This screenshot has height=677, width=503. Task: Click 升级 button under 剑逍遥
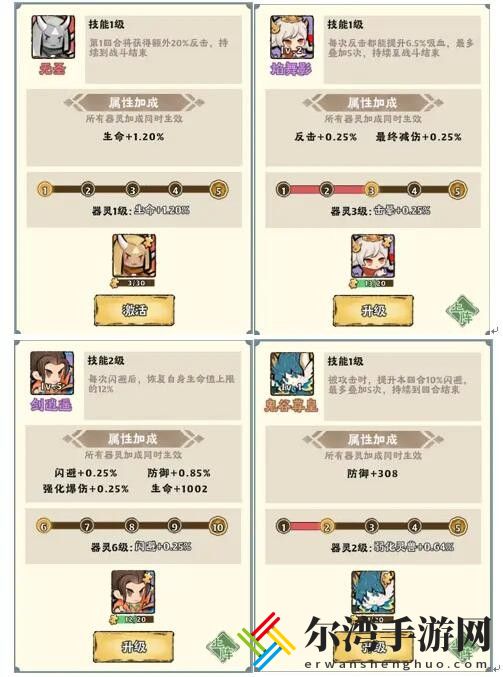coord(134,646)
